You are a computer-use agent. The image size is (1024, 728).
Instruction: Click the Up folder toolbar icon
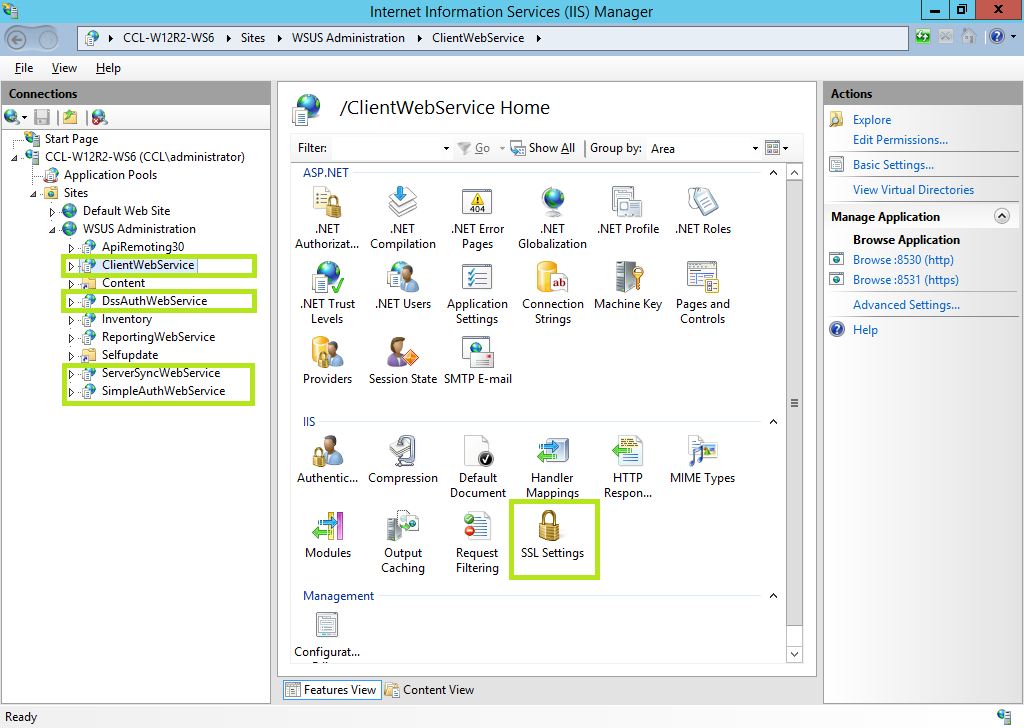[70, 117]
